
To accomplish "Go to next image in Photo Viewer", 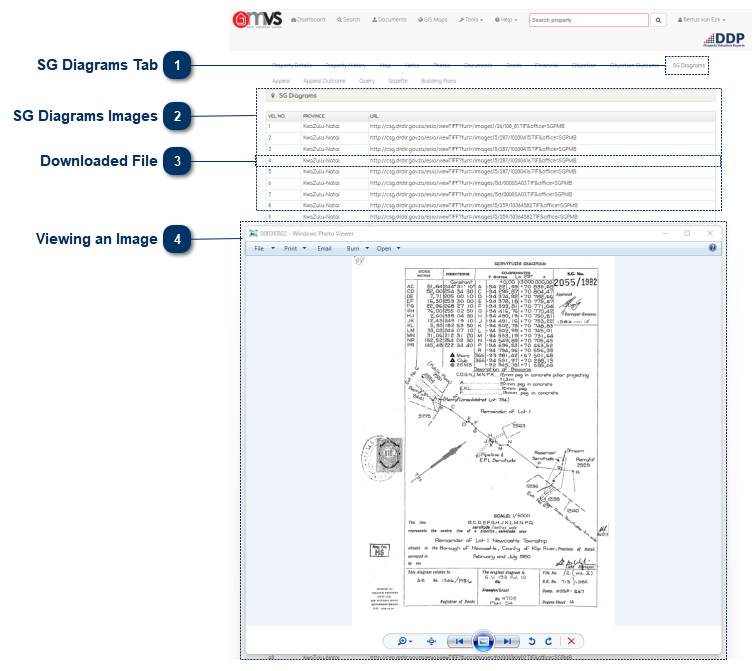I will click(508, 641).
